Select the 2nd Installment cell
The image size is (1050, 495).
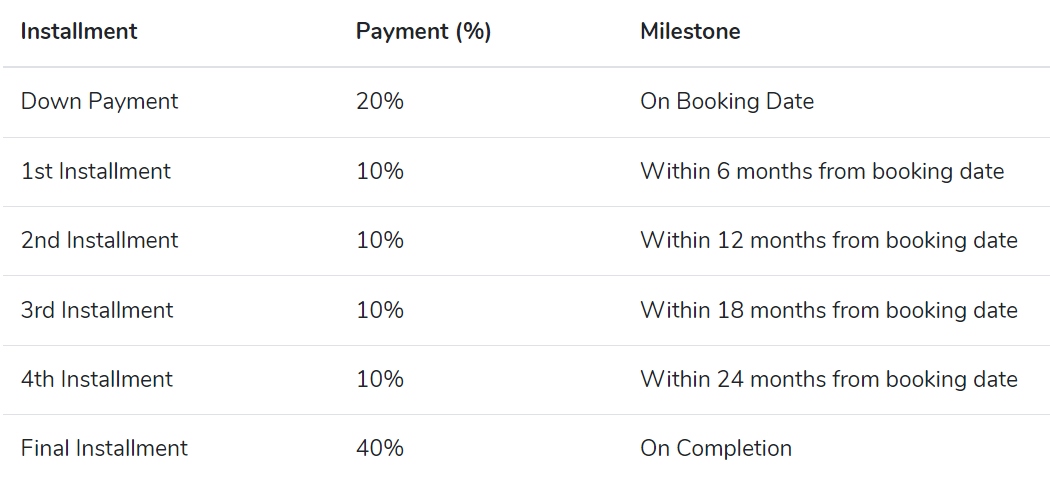(100, 240)
